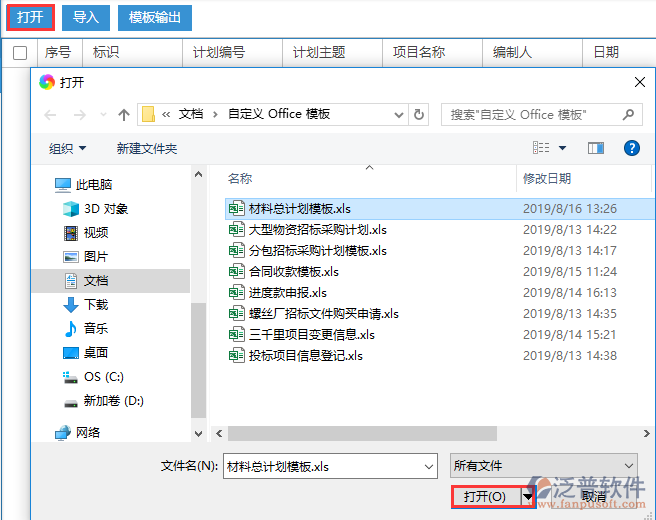Click the navigation pane scroll up arrow

click(199, 174)
